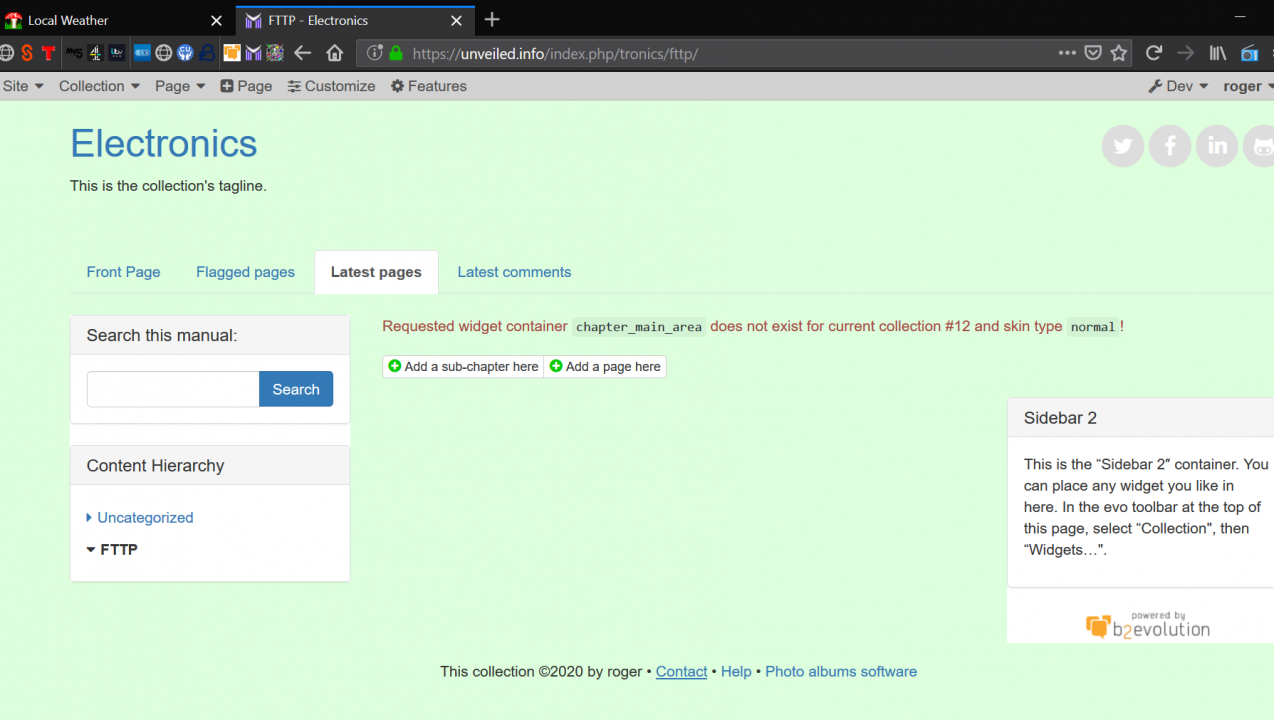The width and height of the screenshot is (1274, 720).
Task: Focus the Search this manual field
Action: (173, 389)
